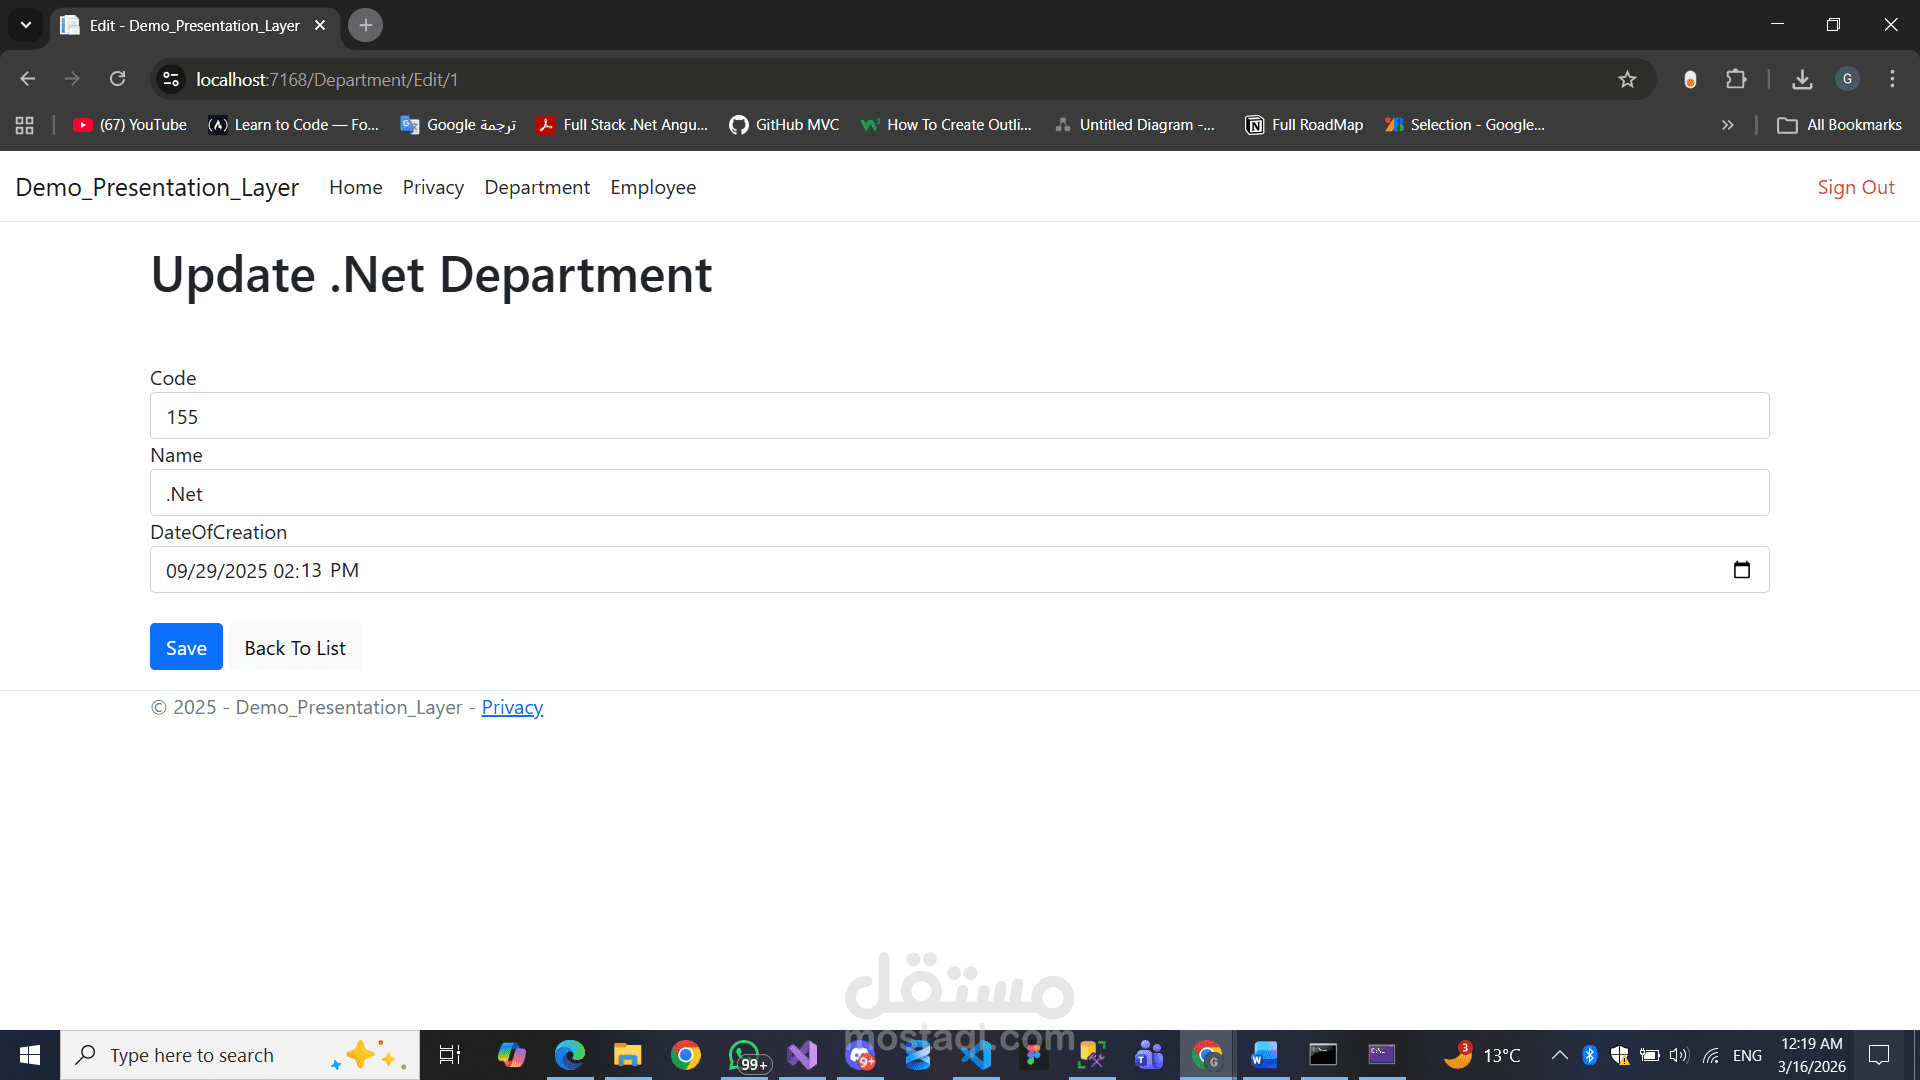Bookmark this page with star icon
This screenshot has height=1080, width=1920.
[1627, 79]
